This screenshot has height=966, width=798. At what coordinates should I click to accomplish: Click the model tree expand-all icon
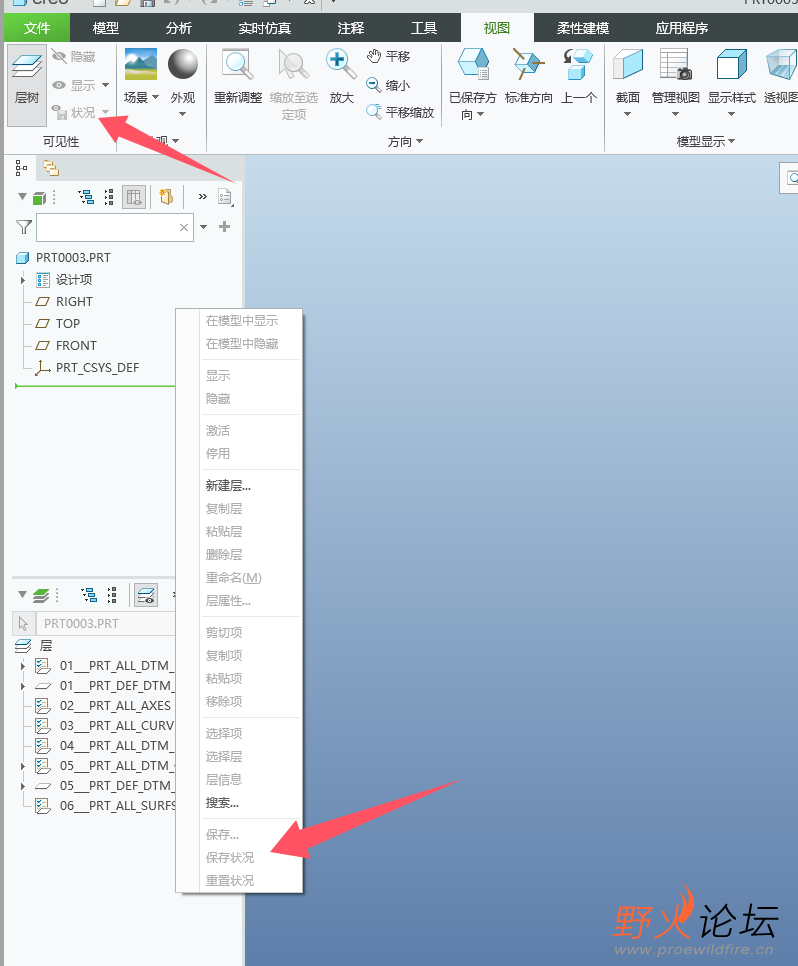tap(86, 197)
